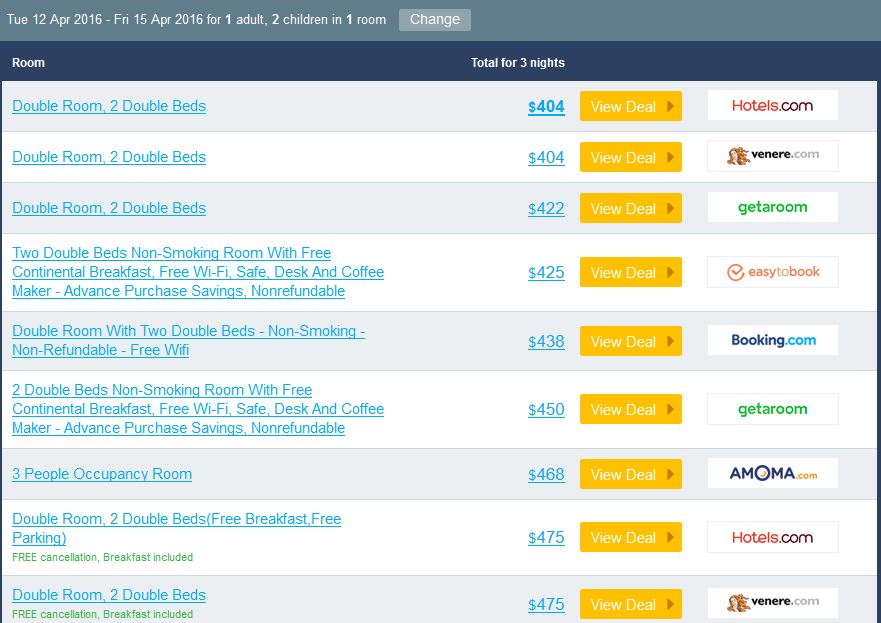
Task: Open the 3 People Occupancy Room link
Action: click(102, 474)
